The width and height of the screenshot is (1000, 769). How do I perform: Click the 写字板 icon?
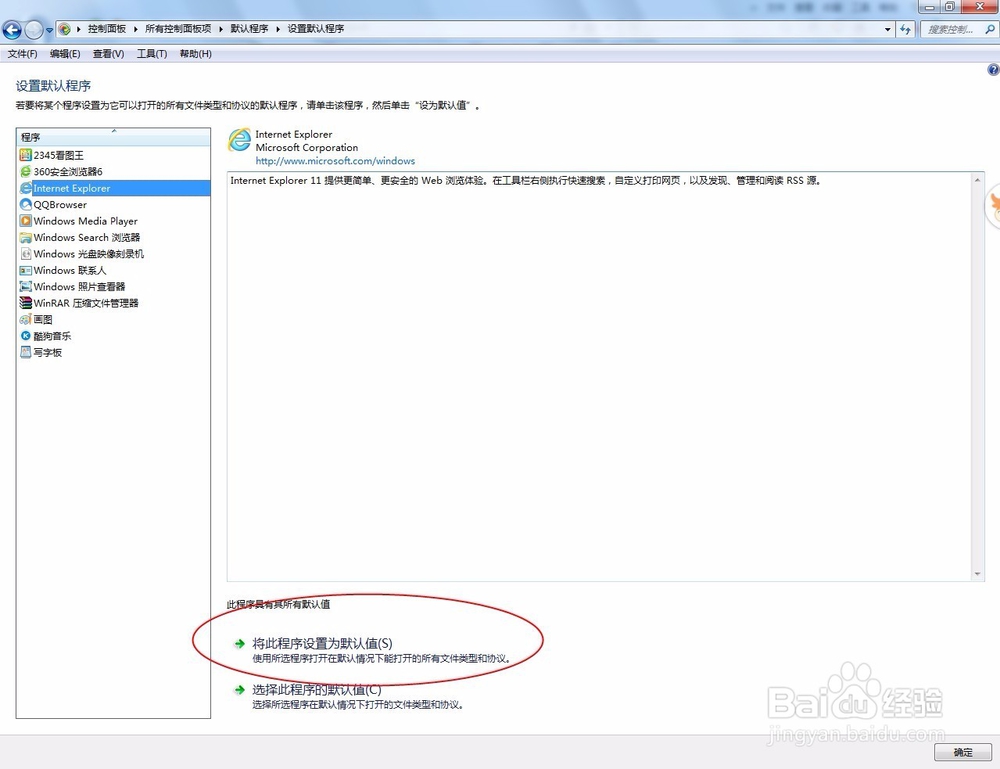click(26, 352)
